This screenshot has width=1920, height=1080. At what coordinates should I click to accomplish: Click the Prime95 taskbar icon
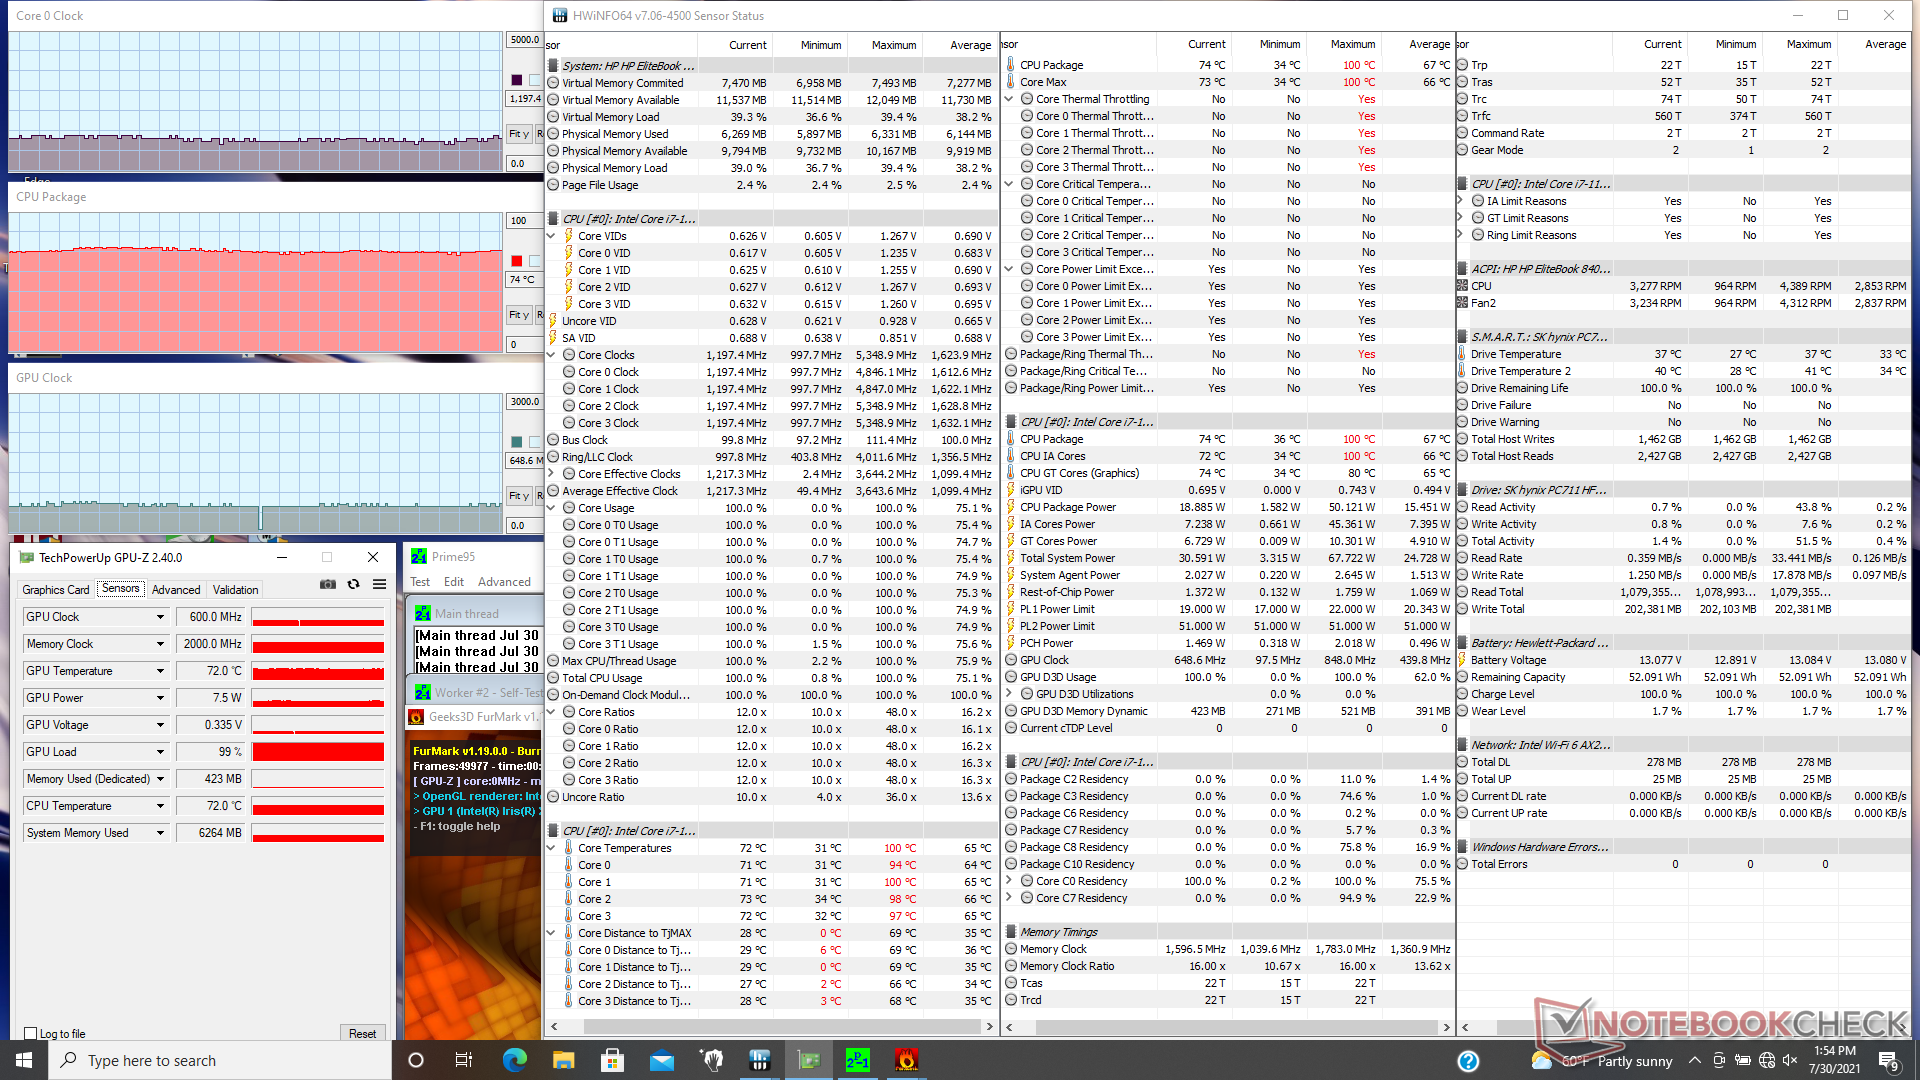(x=857, y=1060)
